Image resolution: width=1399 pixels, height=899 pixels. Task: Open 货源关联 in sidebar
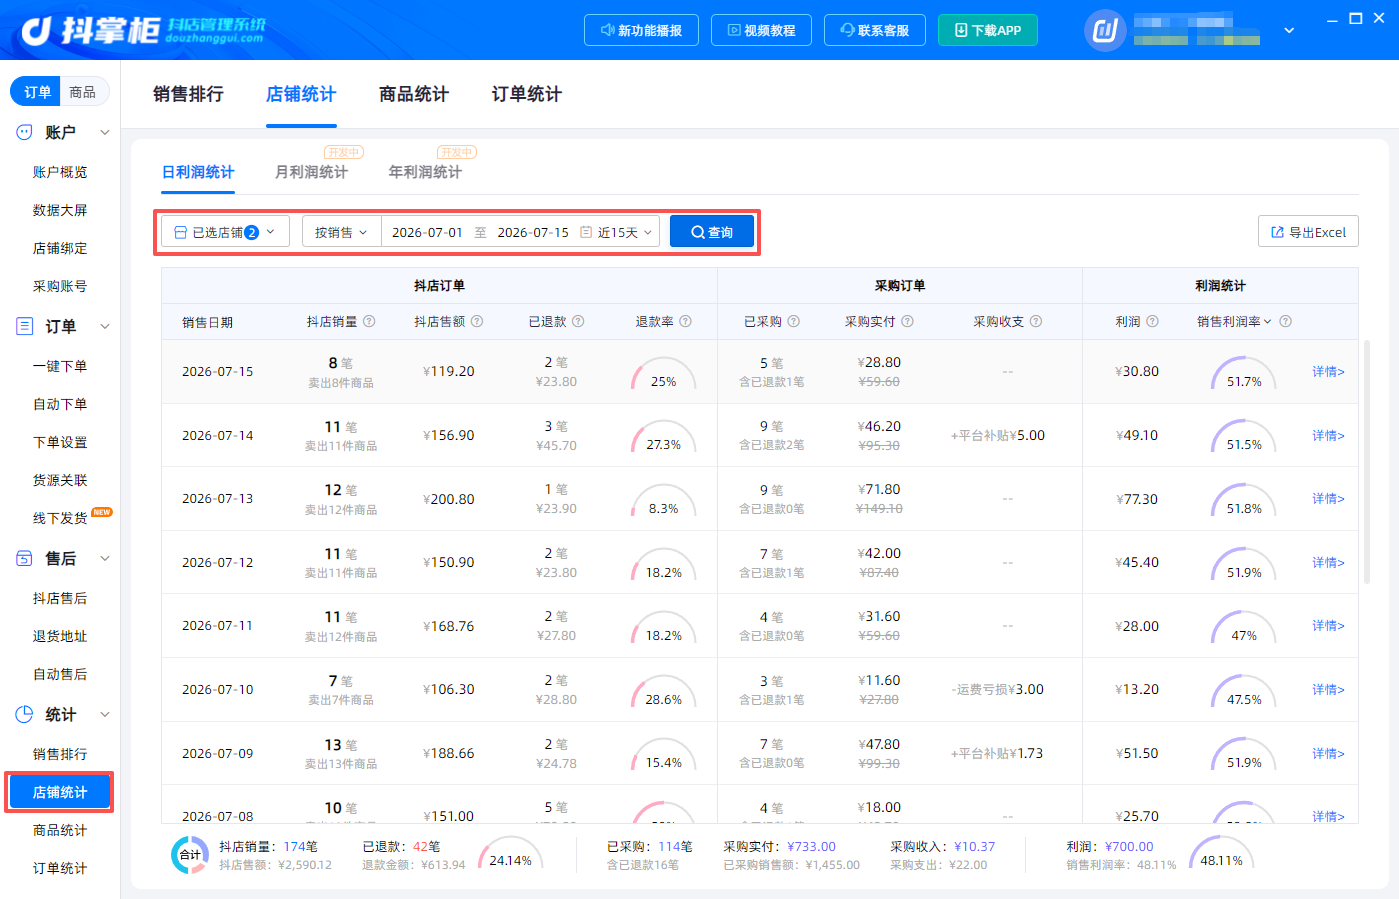(60, 480)
